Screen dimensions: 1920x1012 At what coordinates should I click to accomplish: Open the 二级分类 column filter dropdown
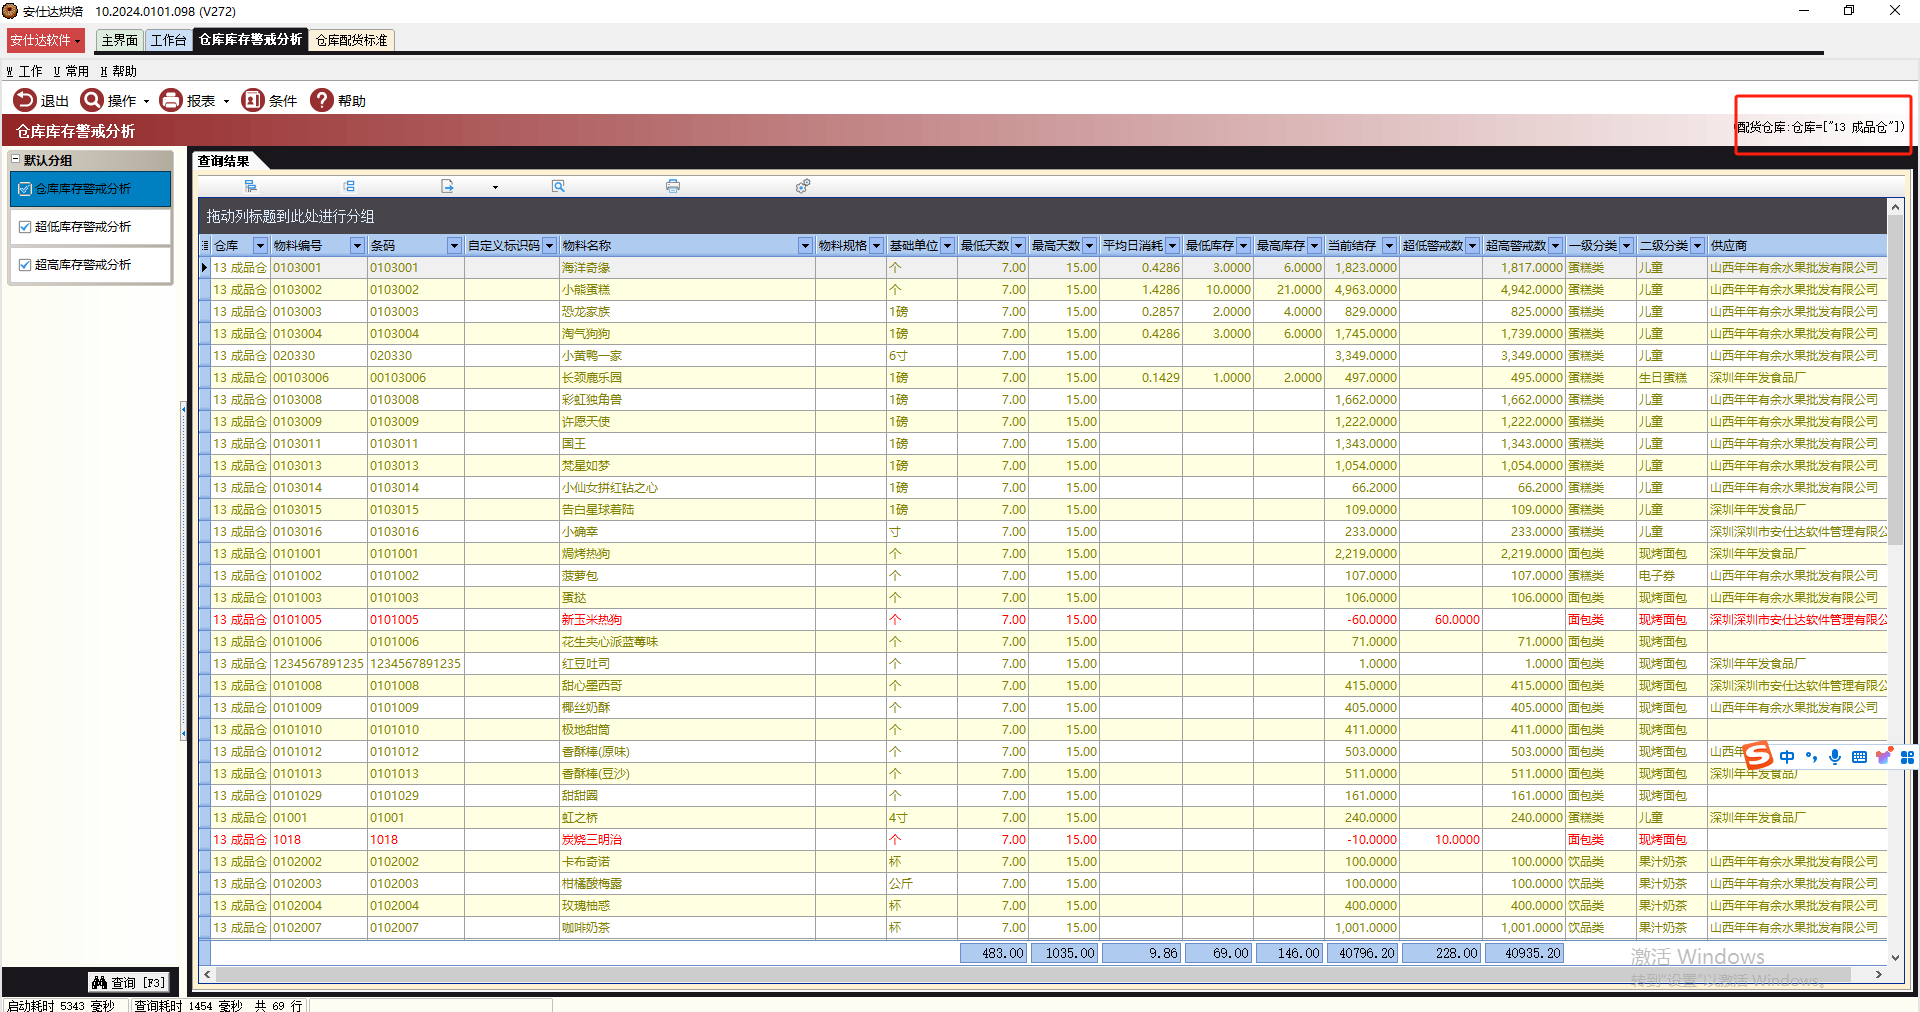point(1697,246)
